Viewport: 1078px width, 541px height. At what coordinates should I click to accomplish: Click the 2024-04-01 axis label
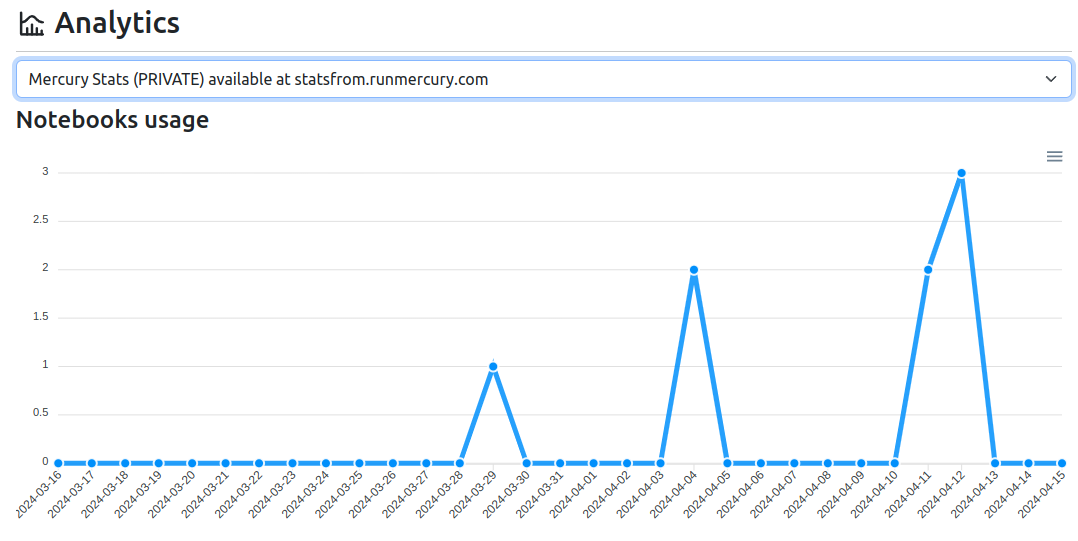(574, 493)
